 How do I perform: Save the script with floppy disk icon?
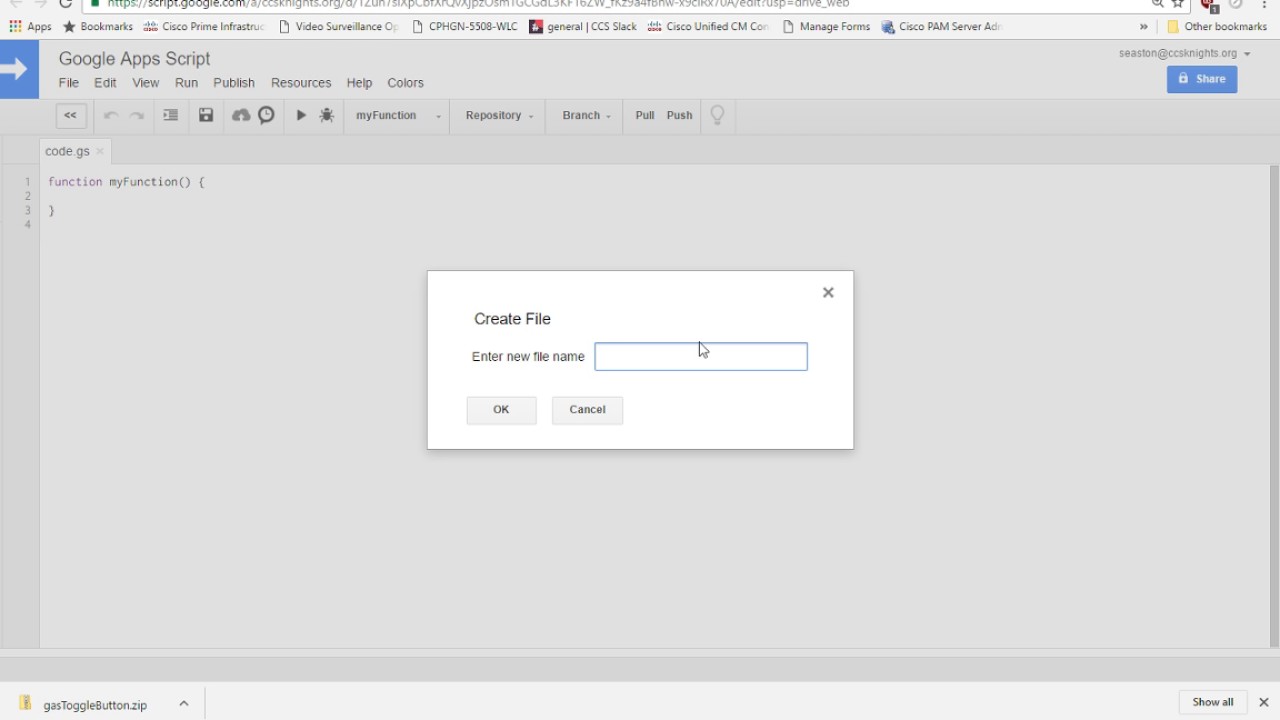pos(206,115)
